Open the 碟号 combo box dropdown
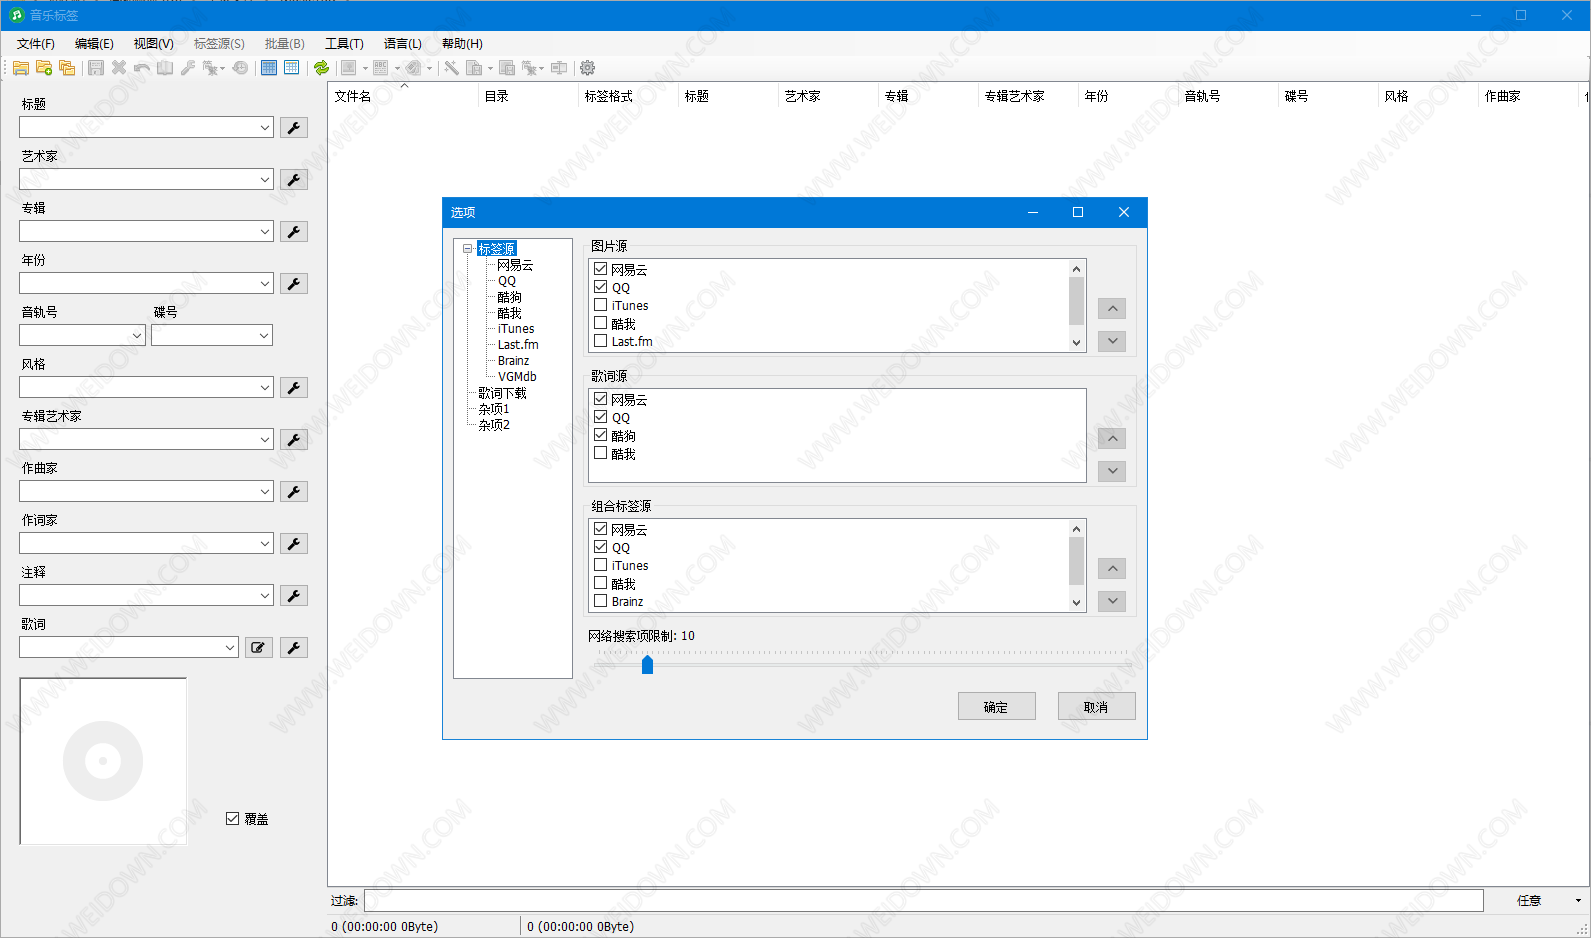1591x938 pixels. [265, 336]
